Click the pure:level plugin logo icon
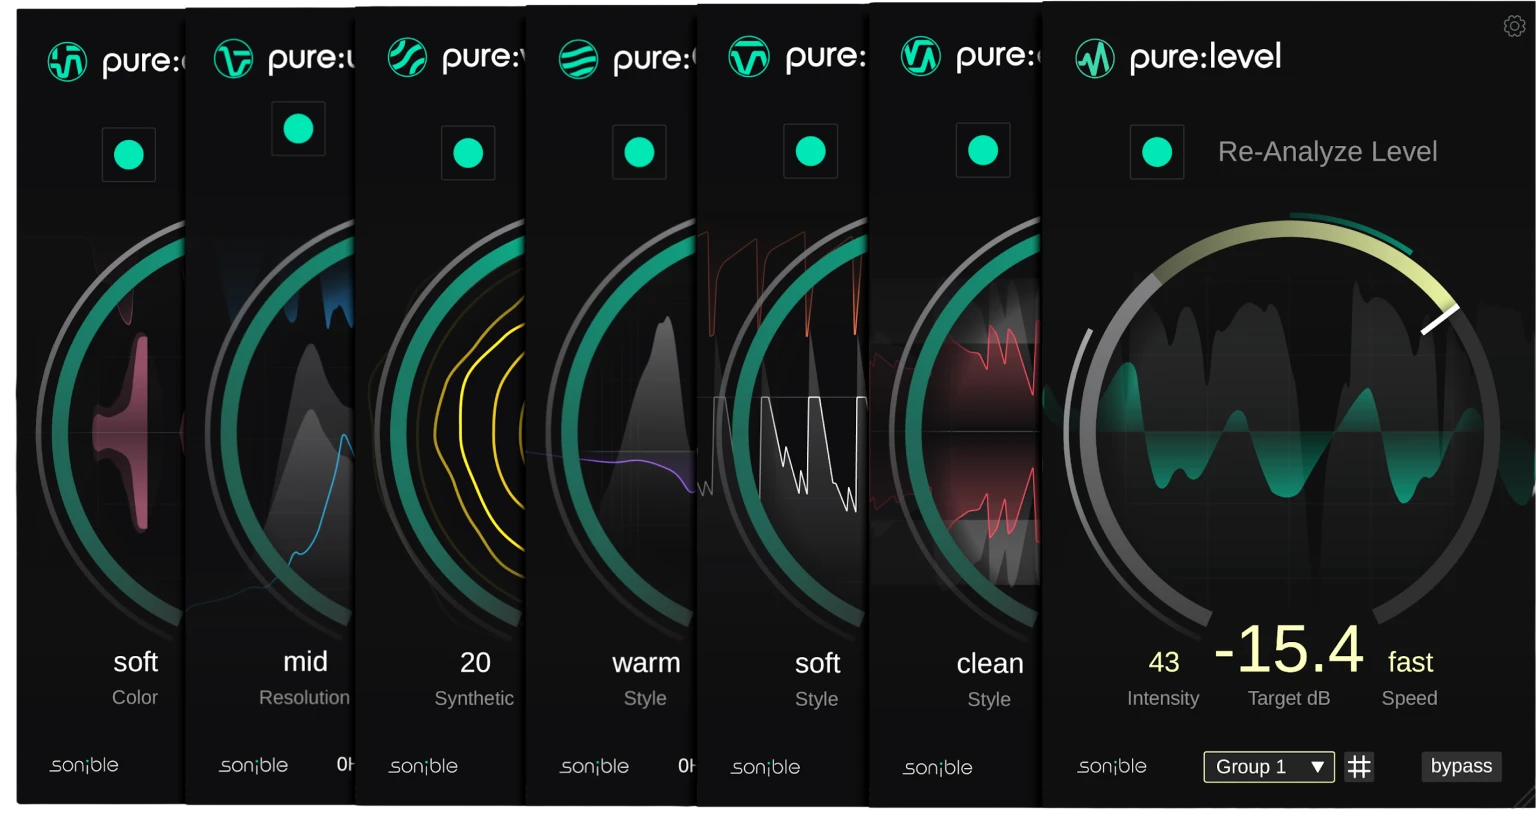The width and height of the screenshot is (1536, 824). click(x=1093, y=57)
